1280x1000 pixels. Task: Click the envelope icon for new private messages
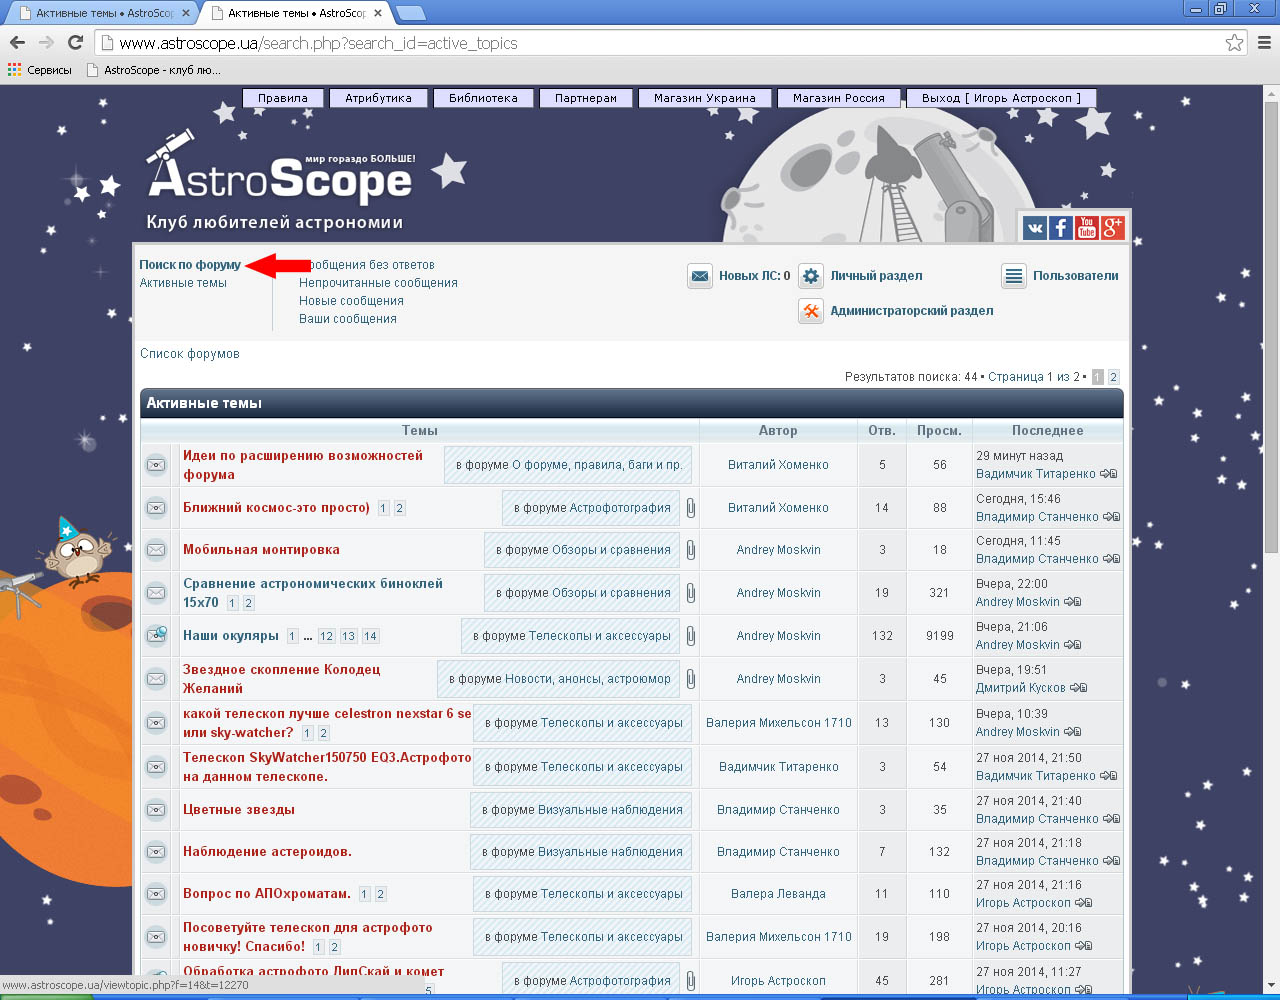coord(700,276)
